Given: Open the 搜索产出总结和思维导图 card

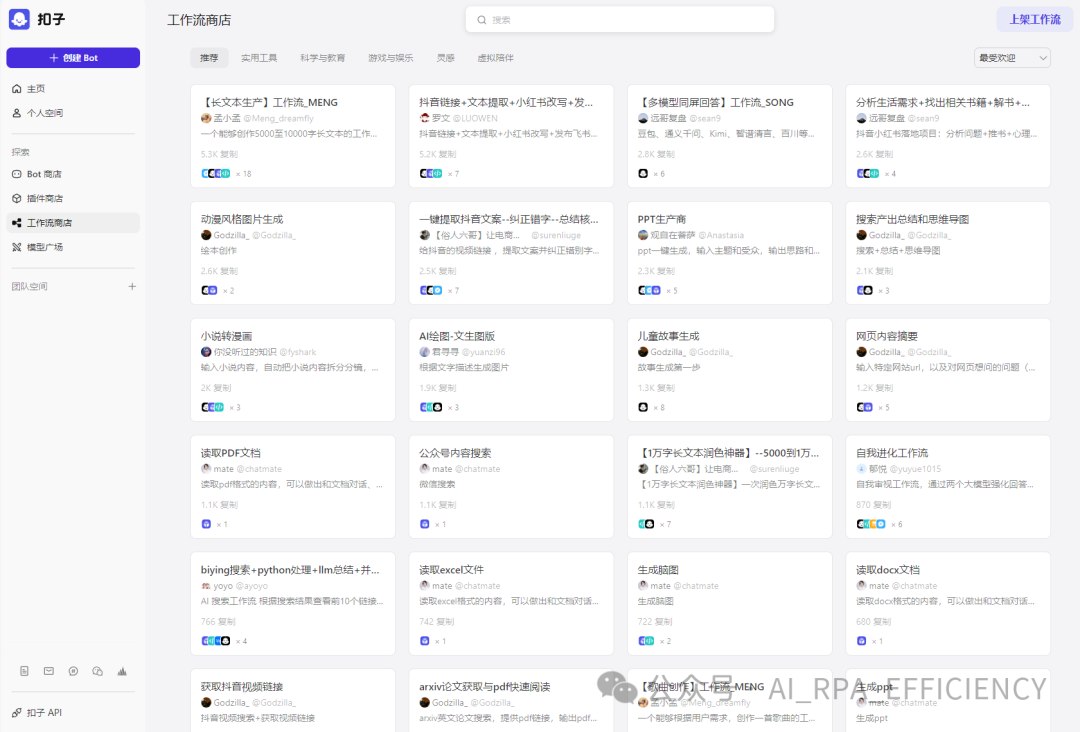Looking at the screenshot, I should tap(948, 253).
